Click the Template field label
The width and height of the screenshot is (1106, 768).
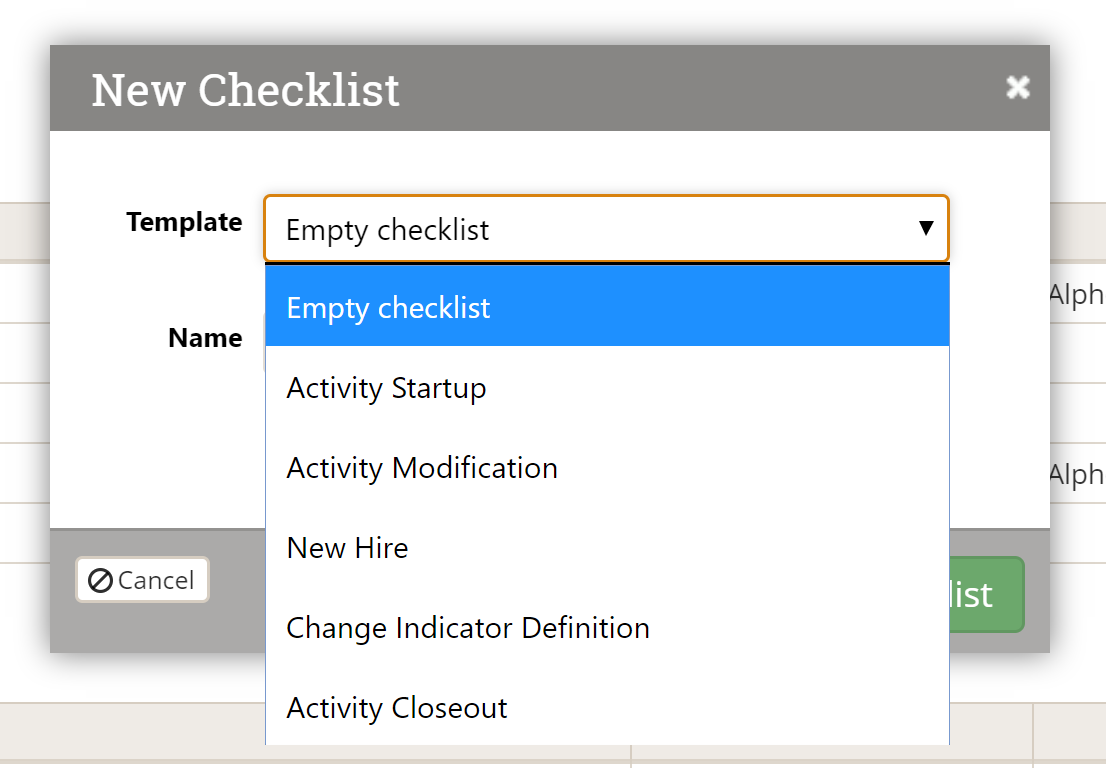[184, 222]
